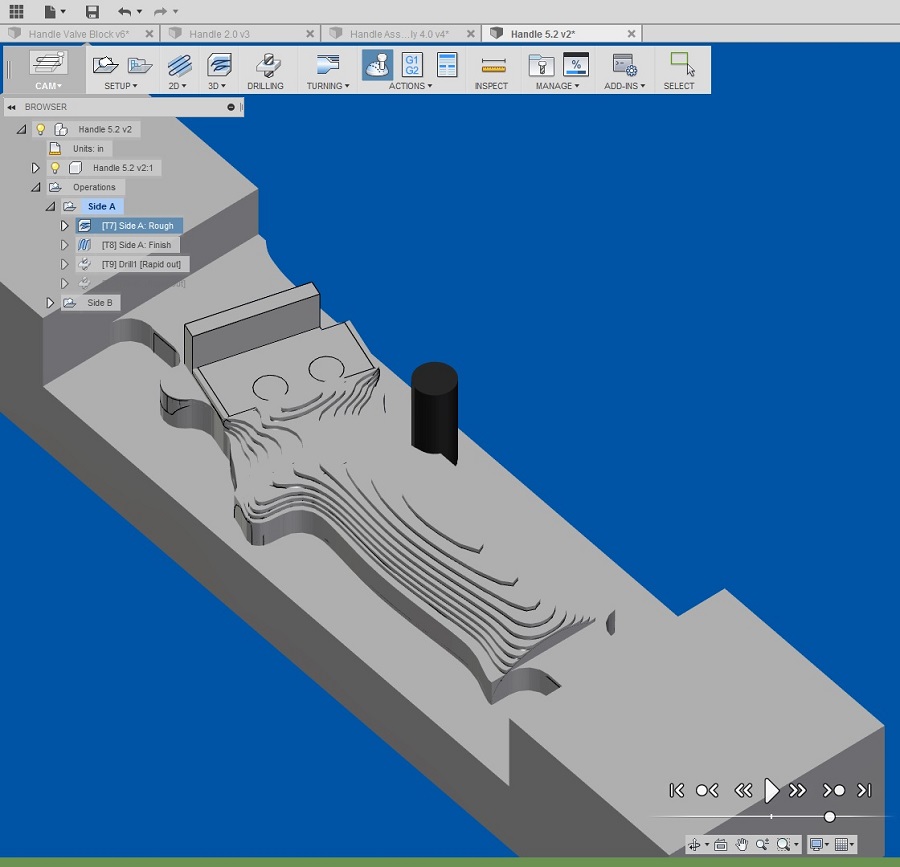This screenshot has height=867, width=900.
Task: Click the Post Process G1 G2 icon
Action: coord(411,65)
